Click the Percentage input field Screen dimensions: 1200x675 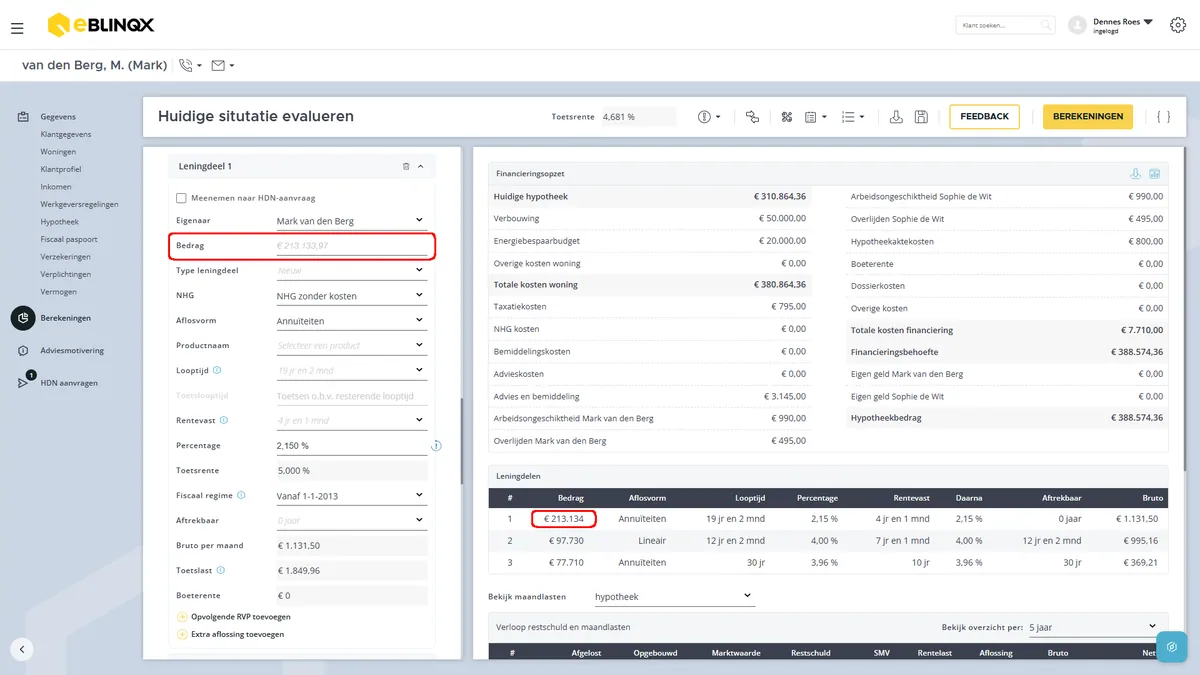(x=351, y=446)
